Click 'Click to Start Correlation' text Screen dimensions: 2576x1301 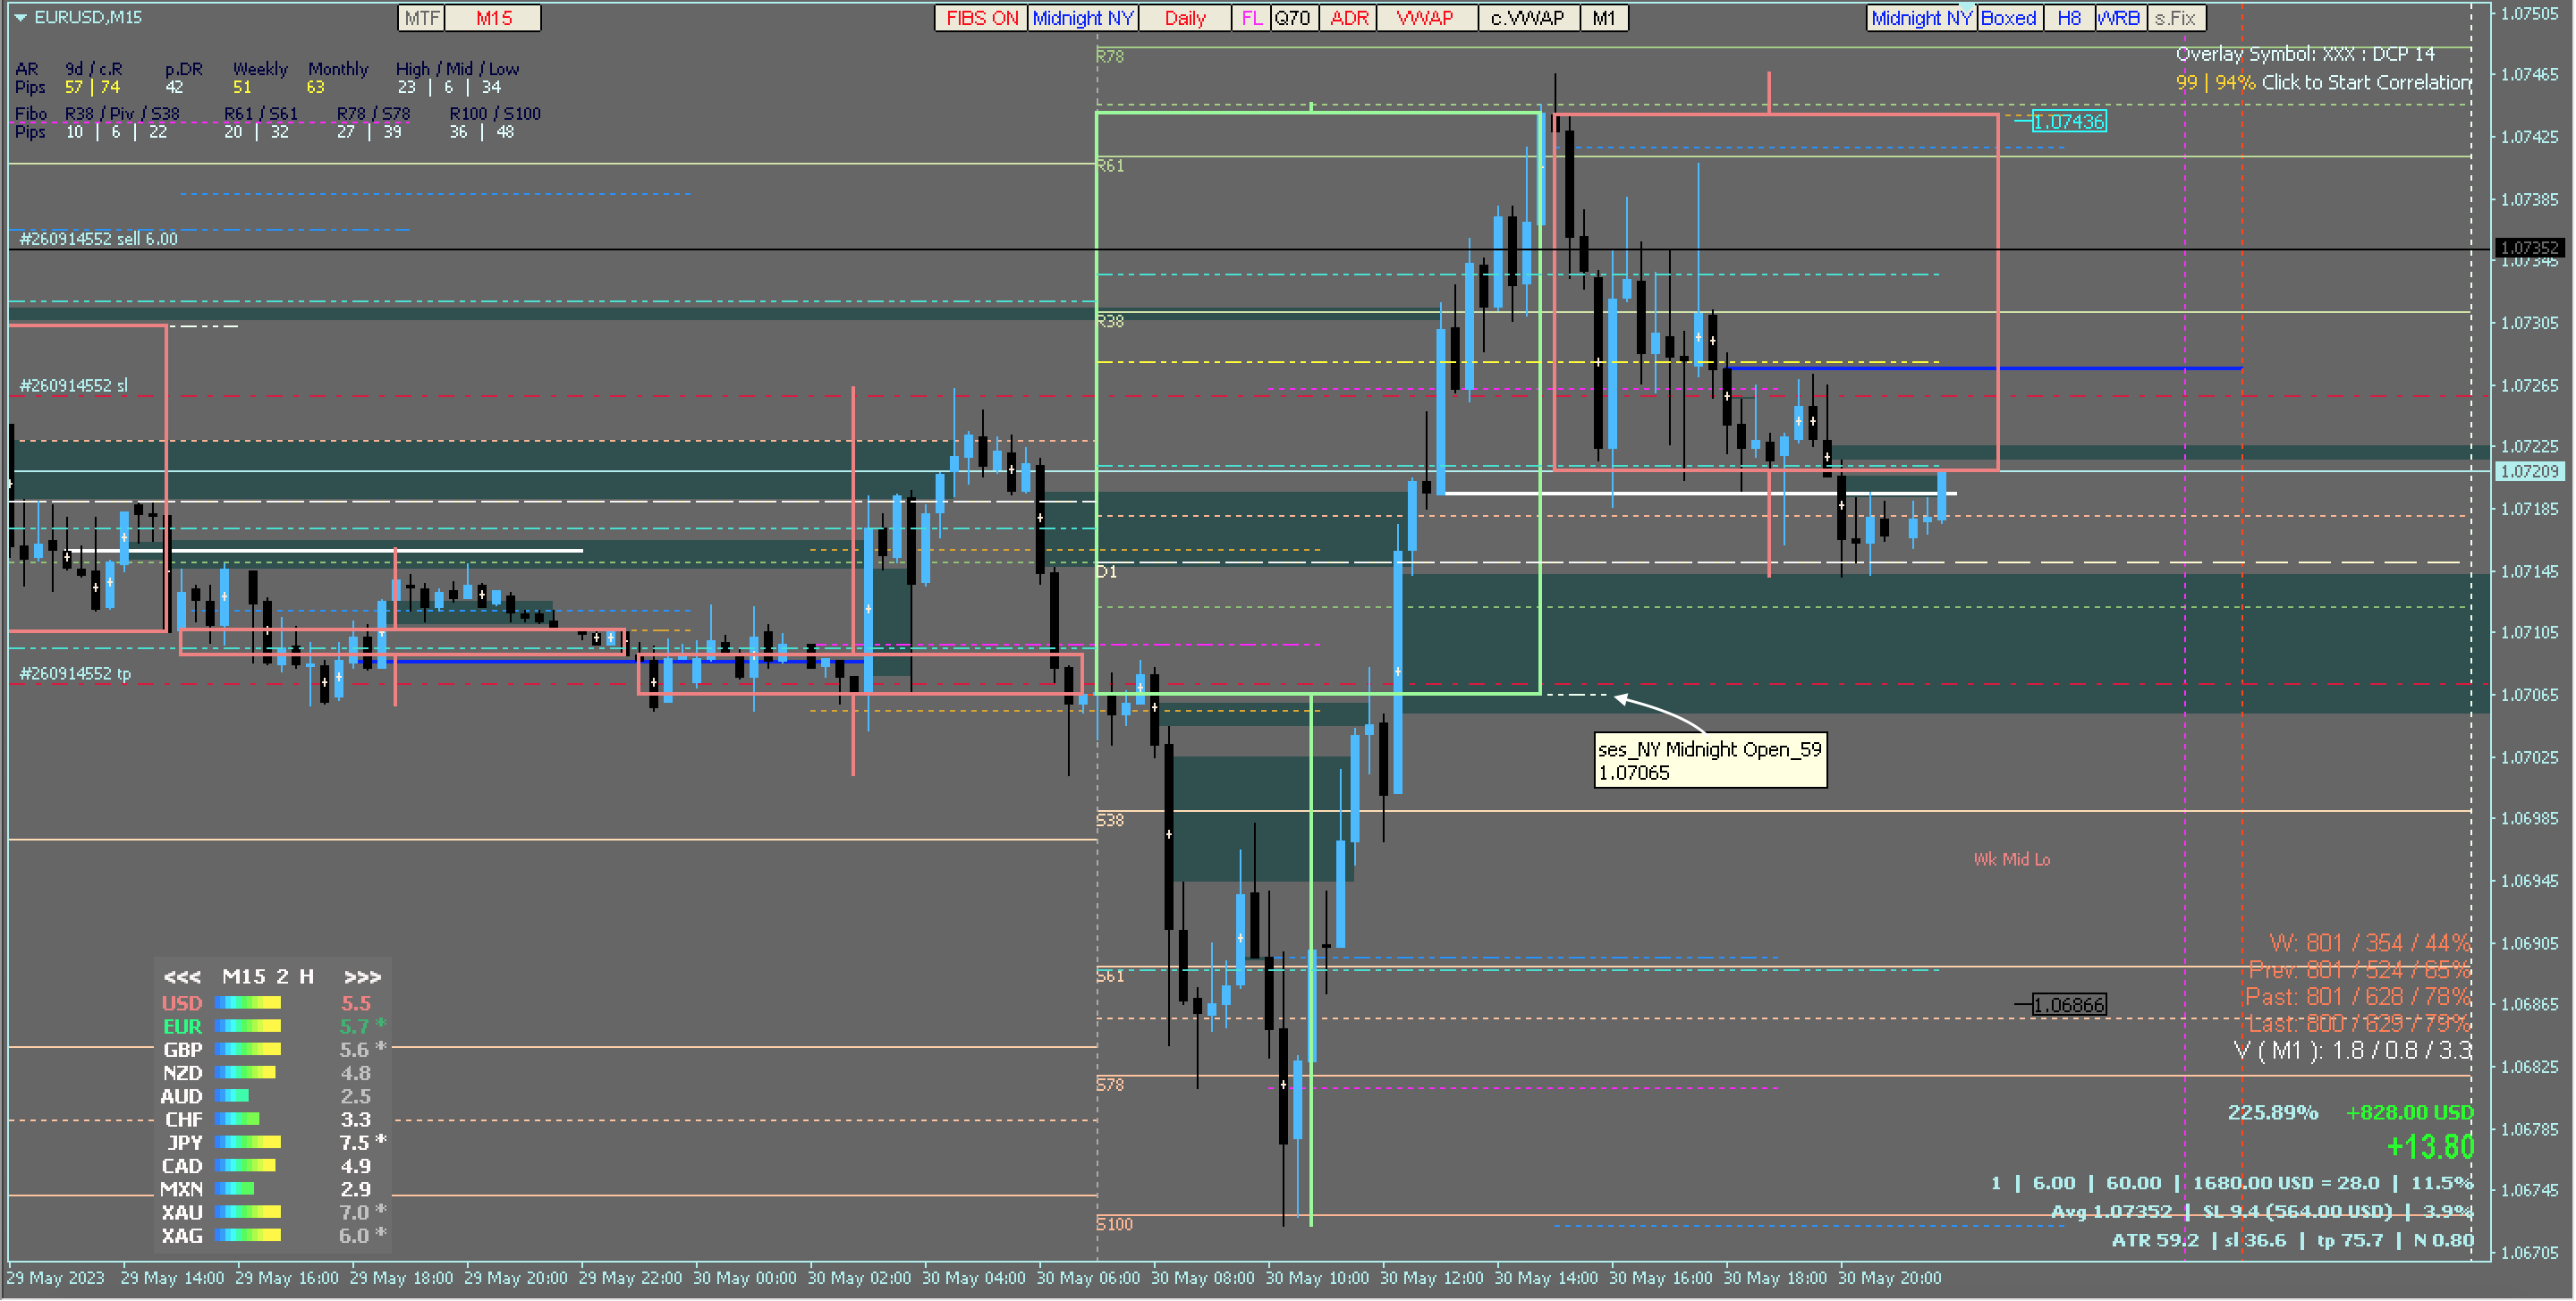point(2366,82)
